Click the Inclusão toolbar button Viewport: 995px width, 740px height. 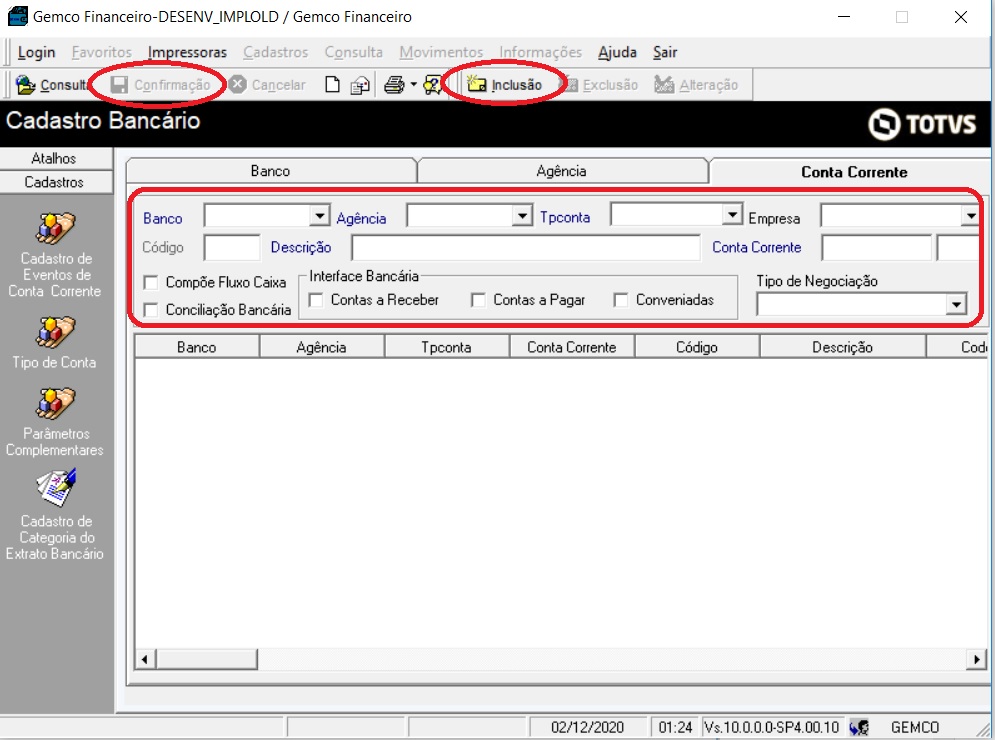pyautogui.click(x=504, y=84)
